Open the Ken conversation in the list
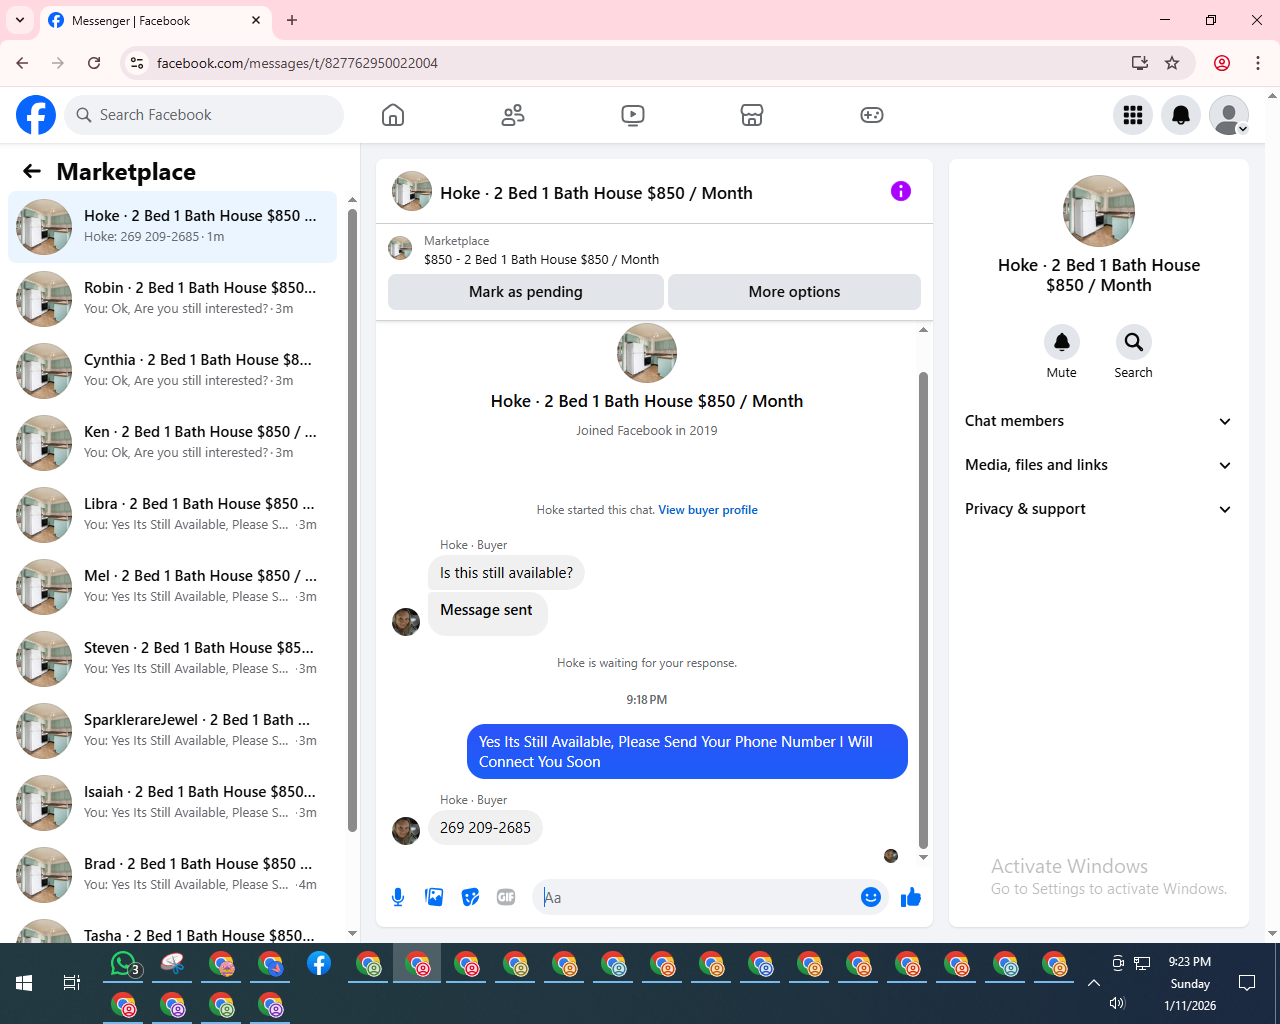Image resolution: width=1280 pixels, height=1024 pixels. 172,443
